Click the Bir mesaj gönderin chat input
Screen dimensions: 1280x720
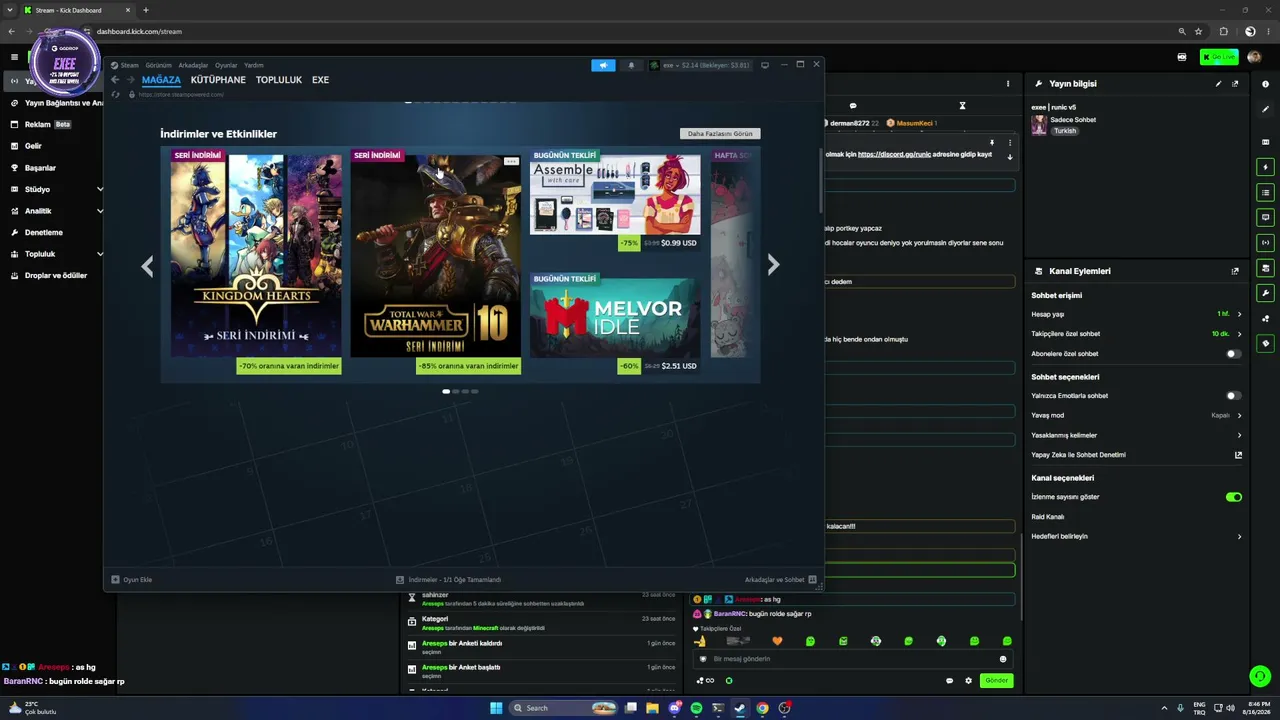[x=852, y=659]
